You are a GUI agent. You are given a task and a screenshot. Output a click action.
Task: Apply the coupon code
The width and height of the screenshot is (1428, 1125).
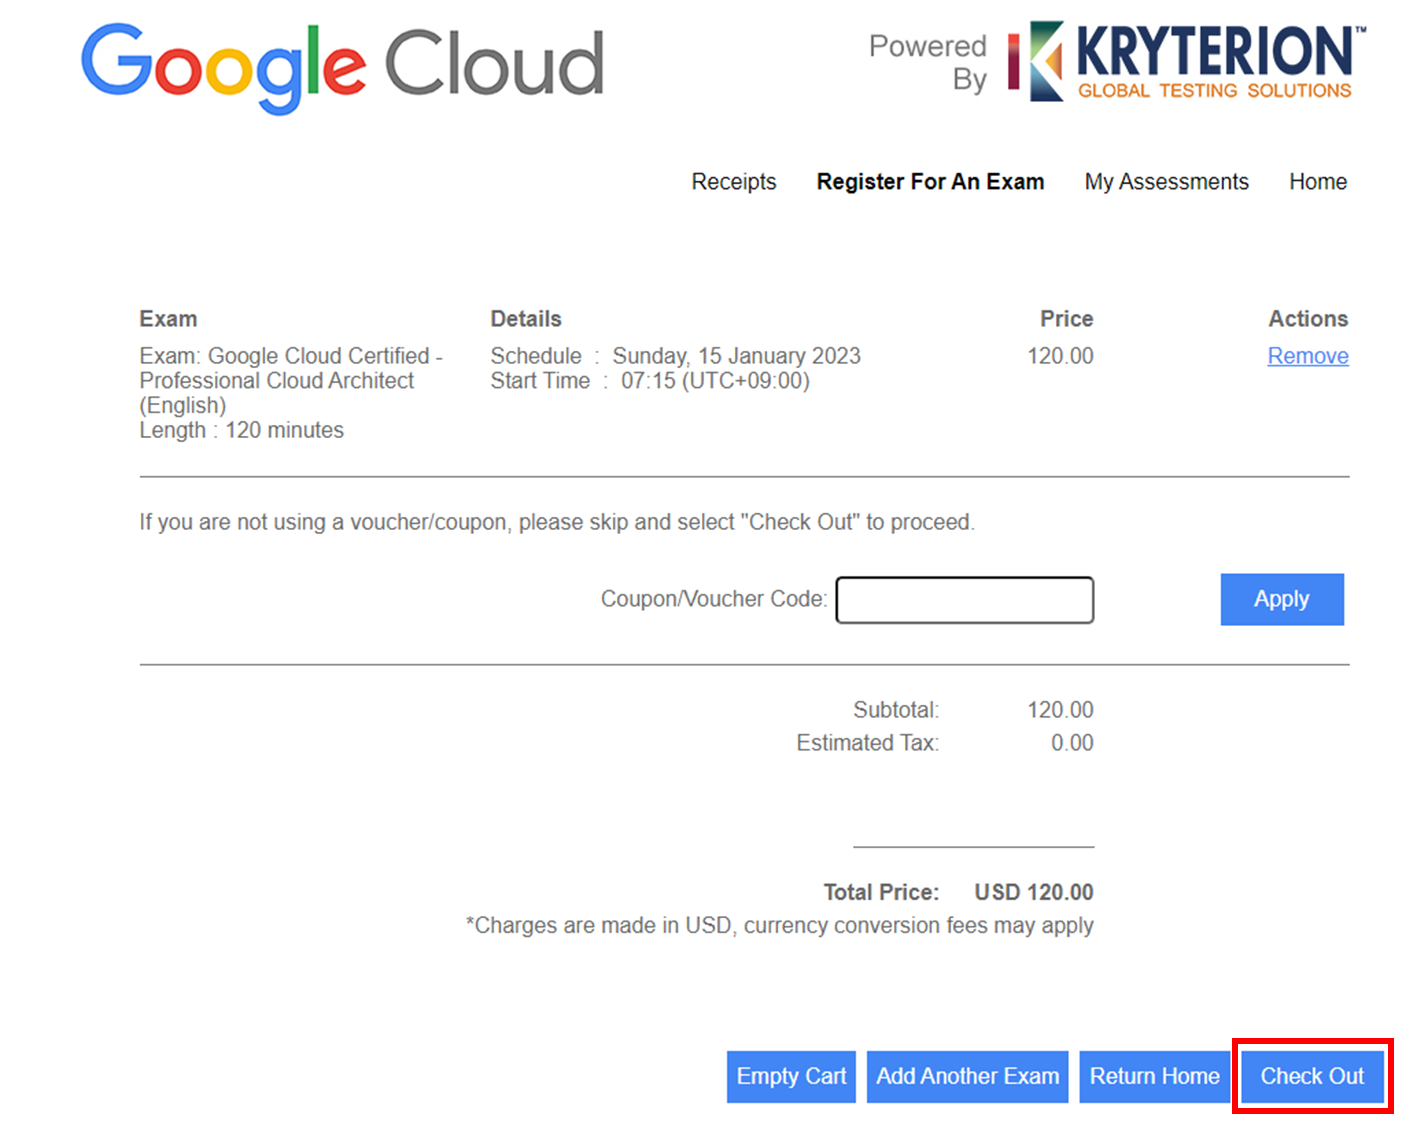(1282, 599)
